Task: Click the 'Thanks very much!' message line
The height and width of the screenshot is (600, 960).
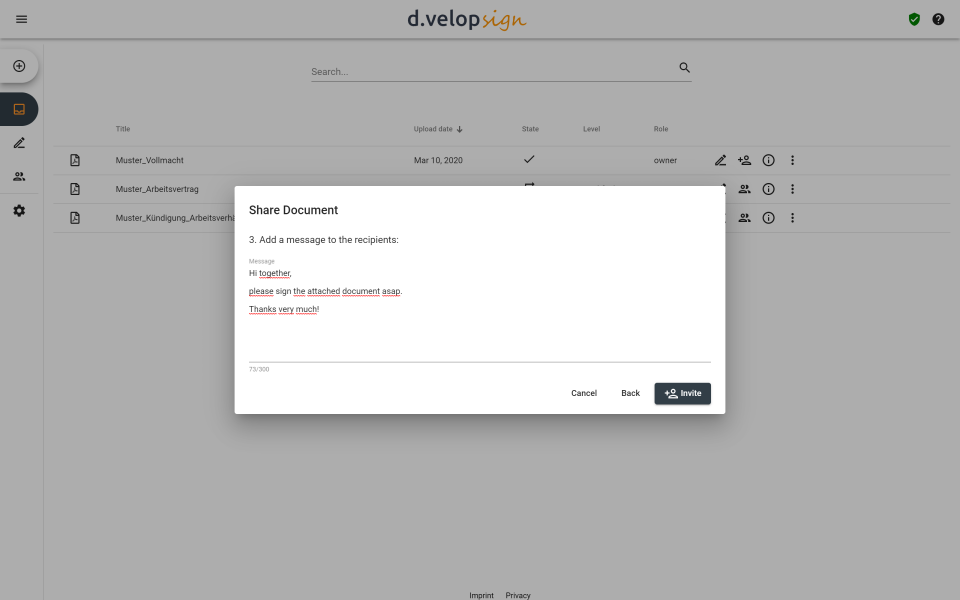Action: tap(283, 309)
